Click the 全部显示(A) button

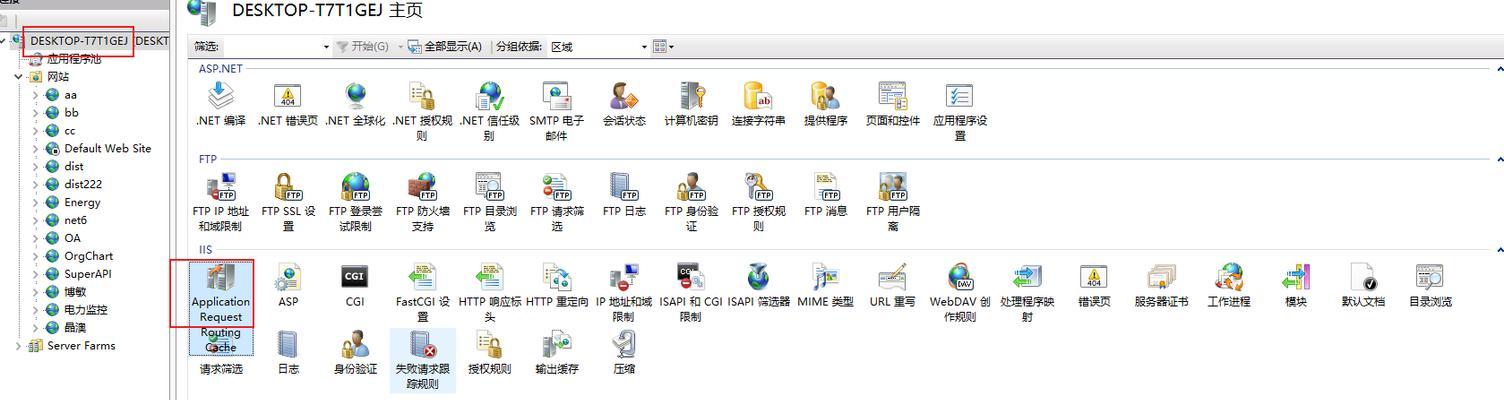coord(445,47)
